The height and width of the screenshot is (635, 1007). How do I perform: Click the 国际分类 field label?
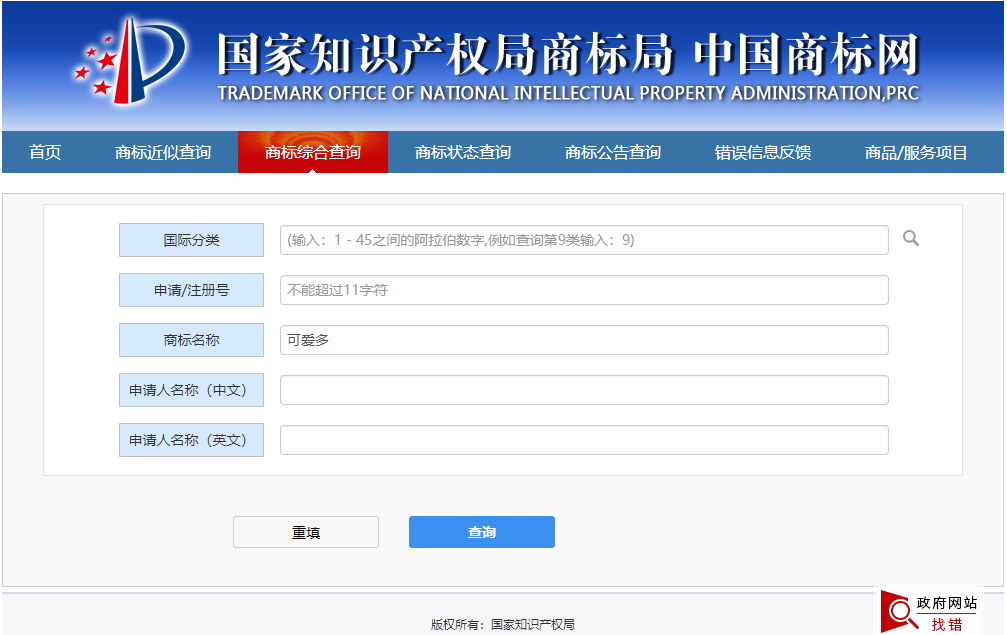[190, 239]
